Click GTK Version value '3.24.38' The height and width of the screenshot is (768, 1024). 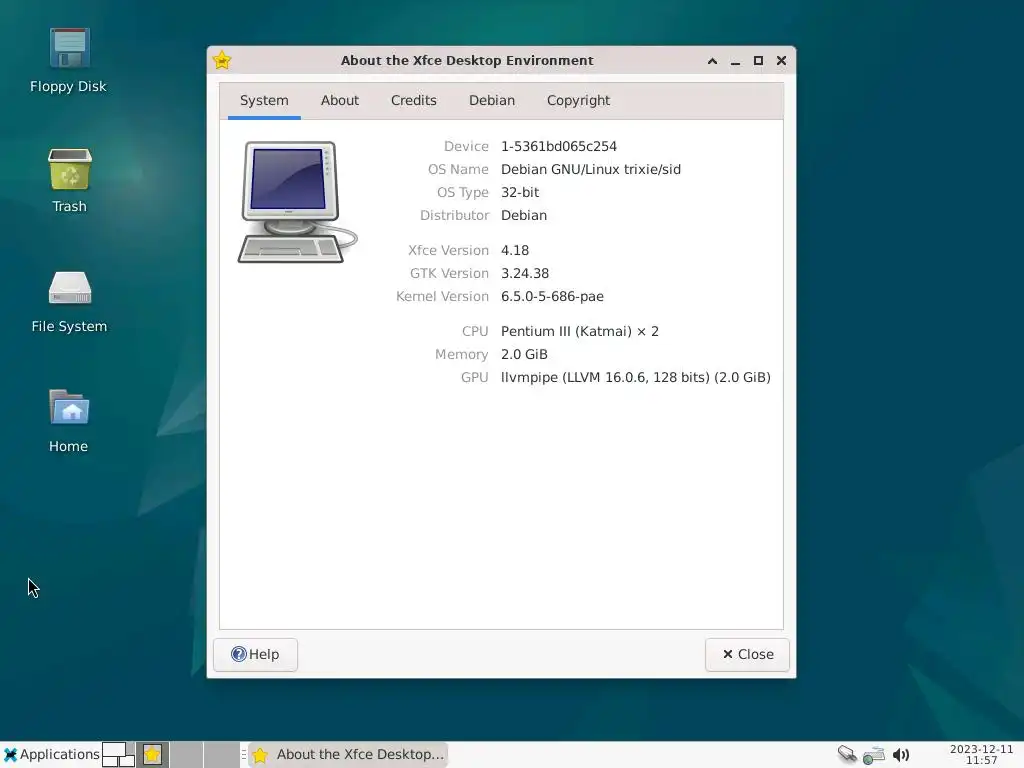coord(524,273)
